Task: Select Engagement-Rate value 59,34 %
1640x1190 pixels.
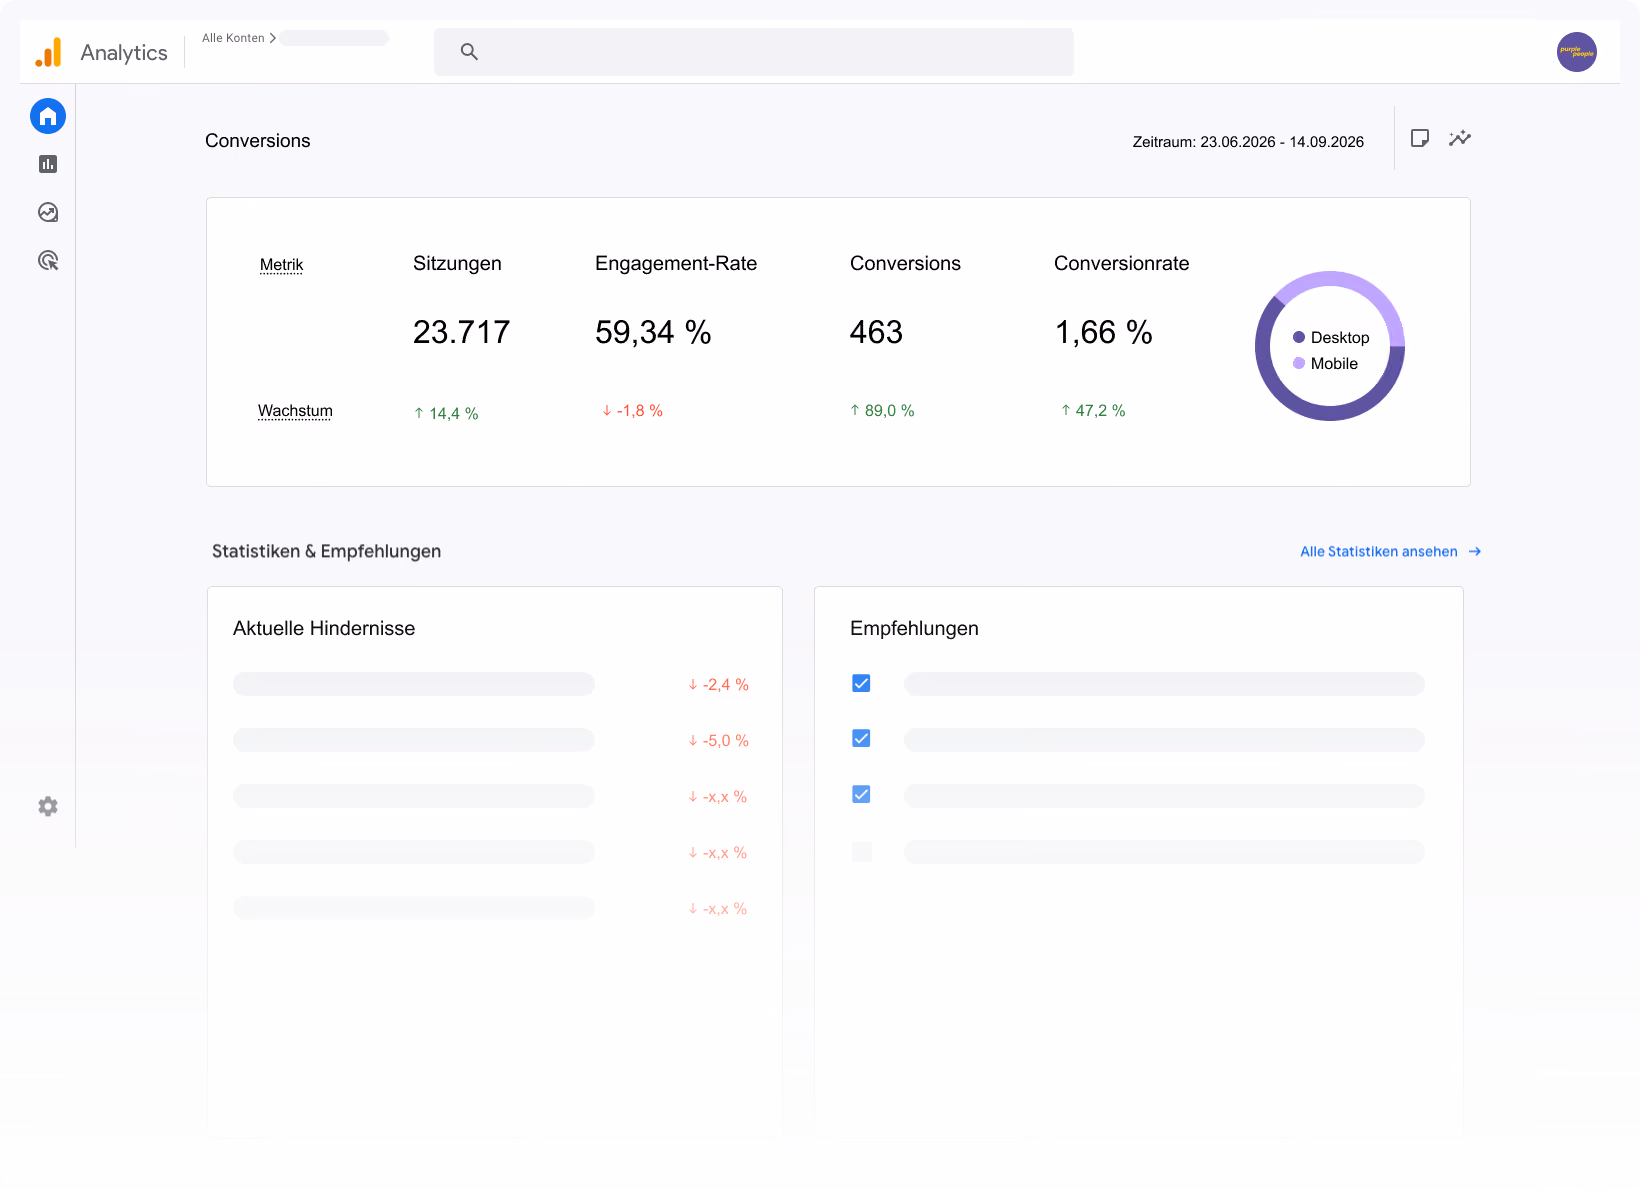Action: [653, 332]
